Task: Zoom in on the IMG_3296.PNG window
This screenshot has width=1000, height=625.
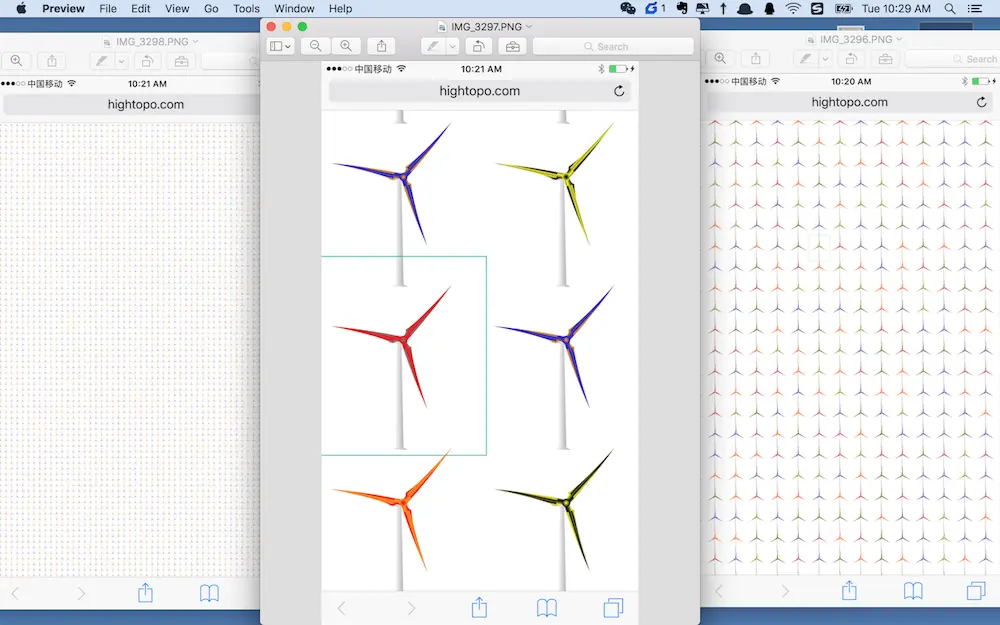Action: (721, 58)
